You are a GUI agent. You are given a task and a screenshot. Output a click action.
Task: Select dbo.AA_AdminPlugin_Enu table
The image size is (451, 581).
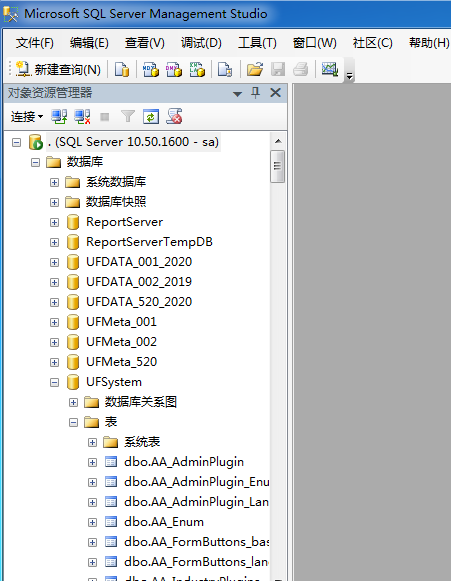(x=197, y=482)
